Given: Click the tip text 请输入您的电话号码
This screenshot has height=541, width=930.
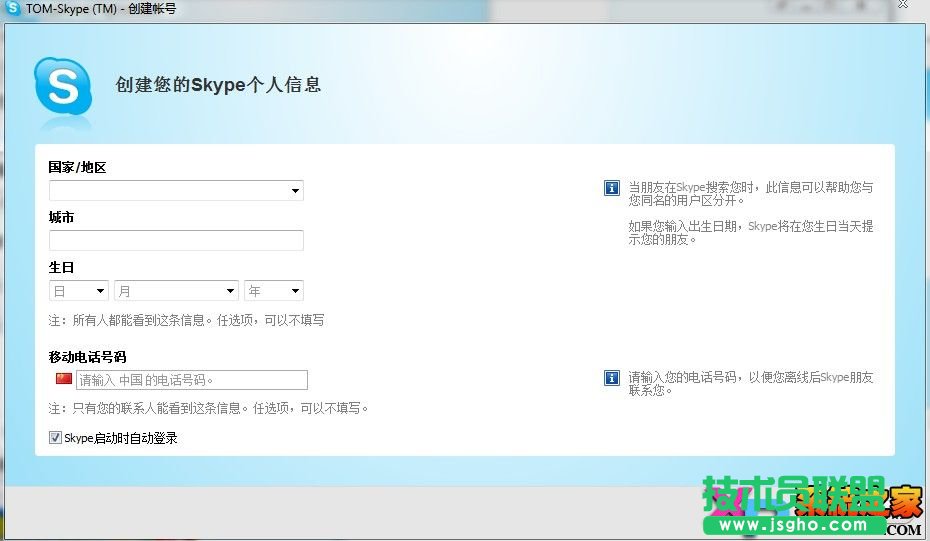Looking at the screenshot, I should coord(751,384).
